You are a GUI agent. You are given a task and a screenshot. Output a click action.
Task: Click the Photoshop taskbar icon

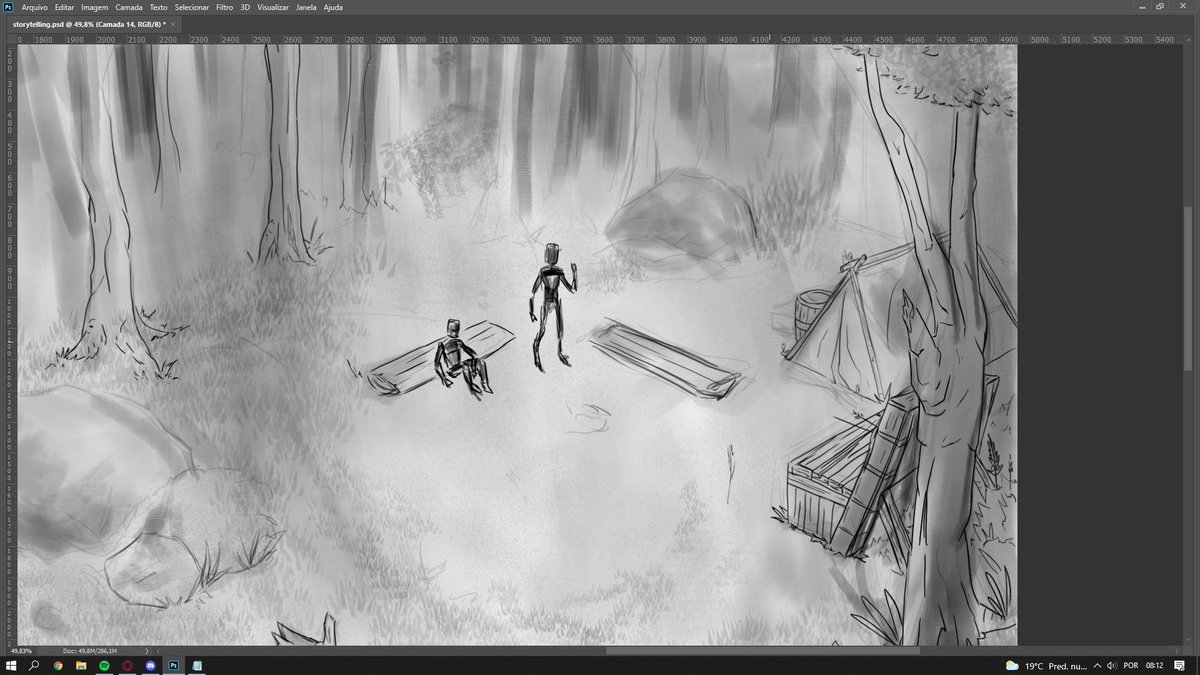coord(174,665)
